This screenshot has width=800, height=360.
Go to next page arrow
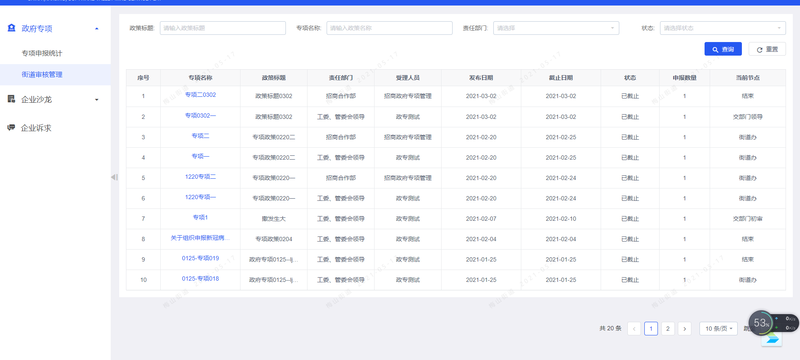685,329
